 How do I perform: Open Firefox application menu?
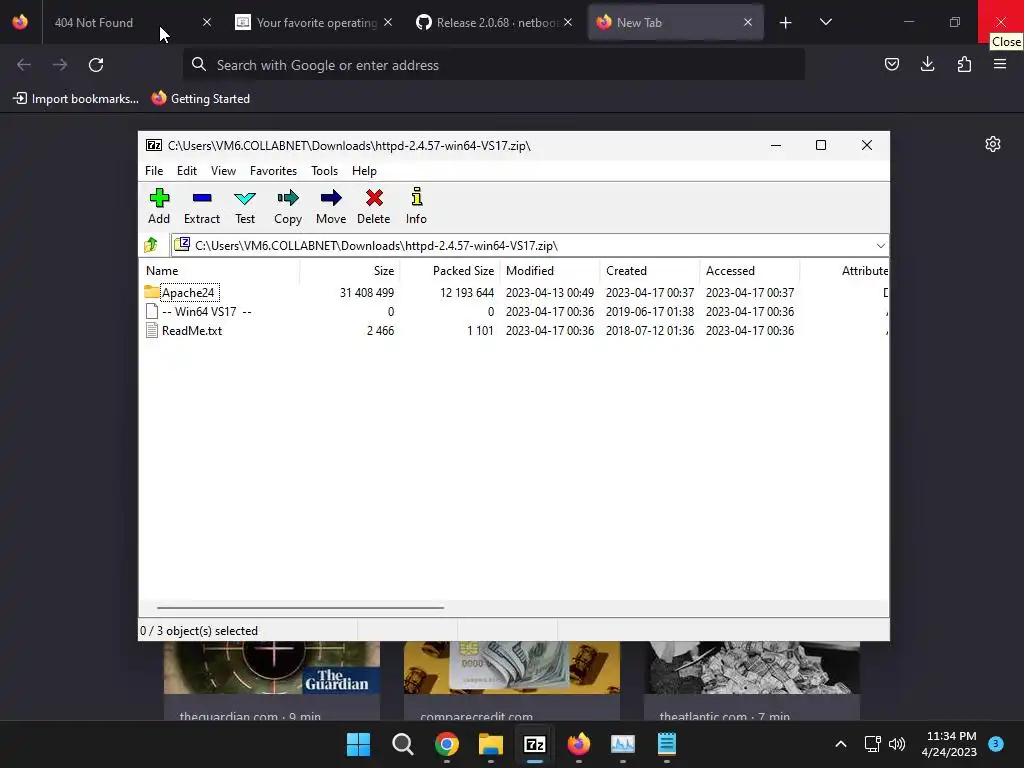1000,64
